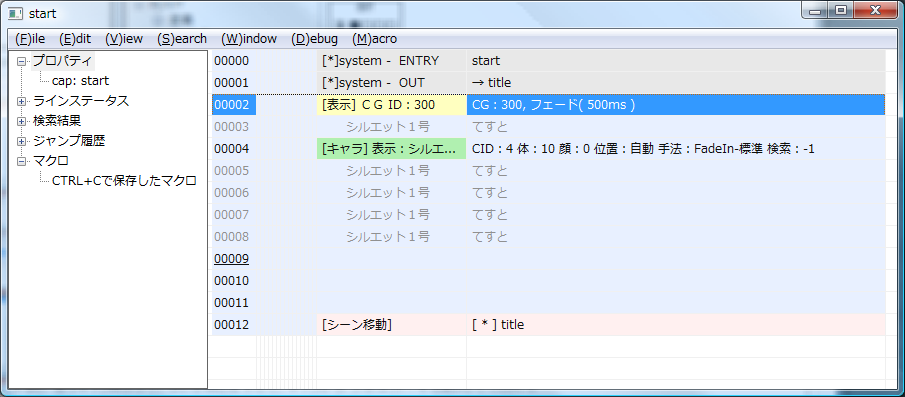Open the (F)ile menu
The height and width of the screenshot is (397, 905).
pos(30,39)
